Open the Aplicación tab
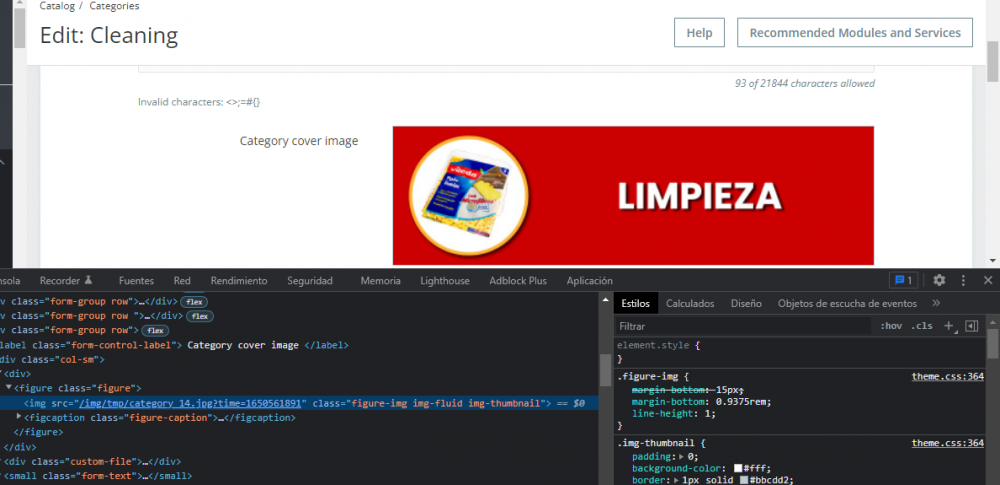 click(x=589, y=281)
